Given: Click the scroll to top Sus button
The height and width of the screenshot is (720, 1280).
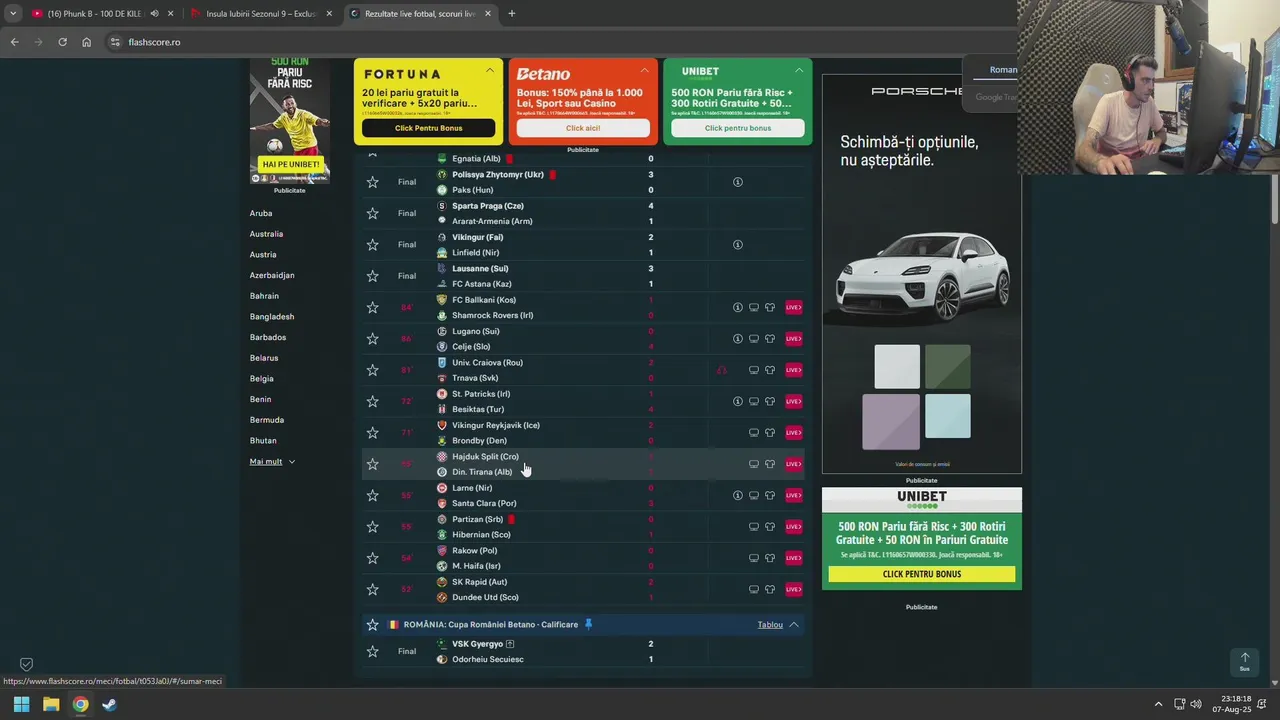Looking at the screenshot, I should click(x=1245, y=662).
